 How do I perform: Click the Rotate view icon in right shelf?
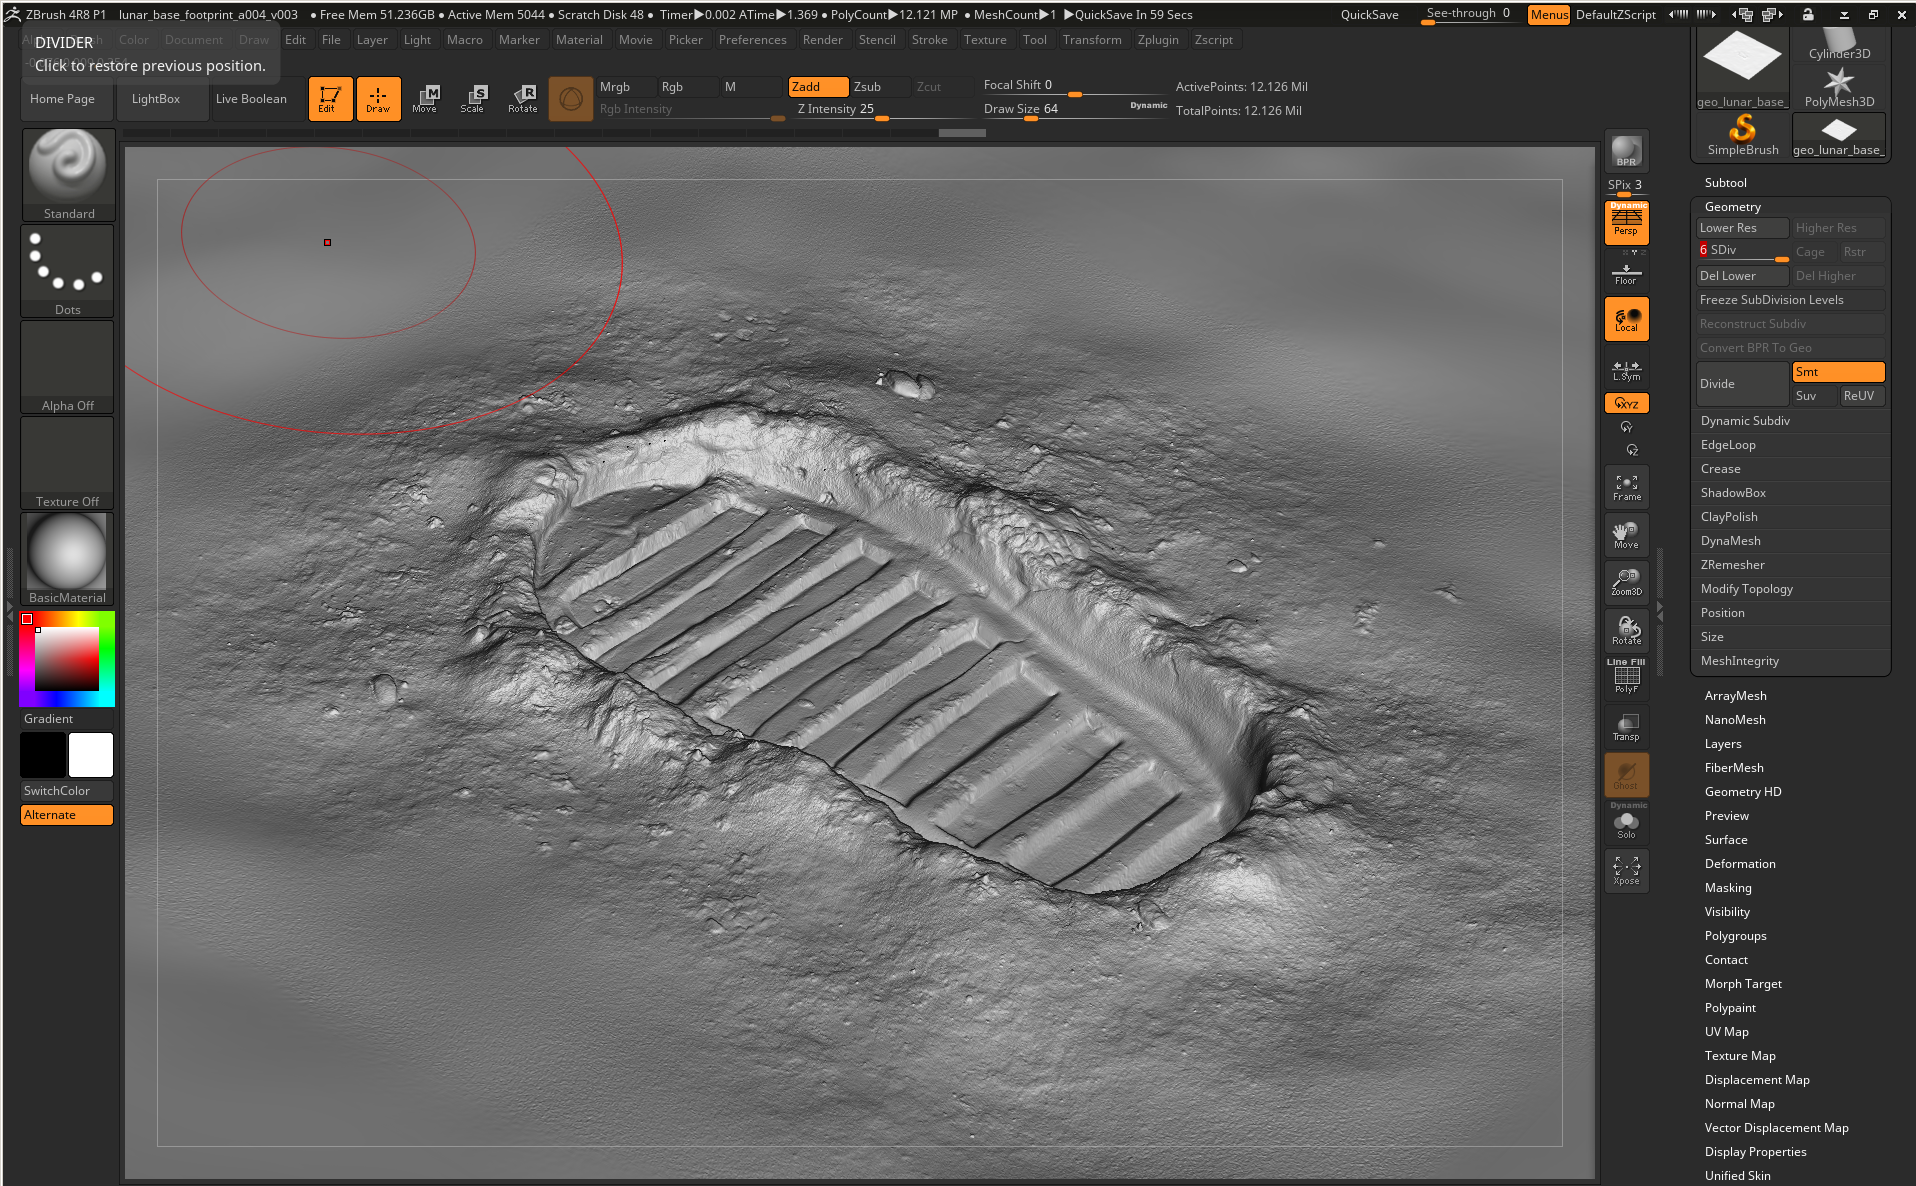pyautogui.click(x=1626, y=631)
